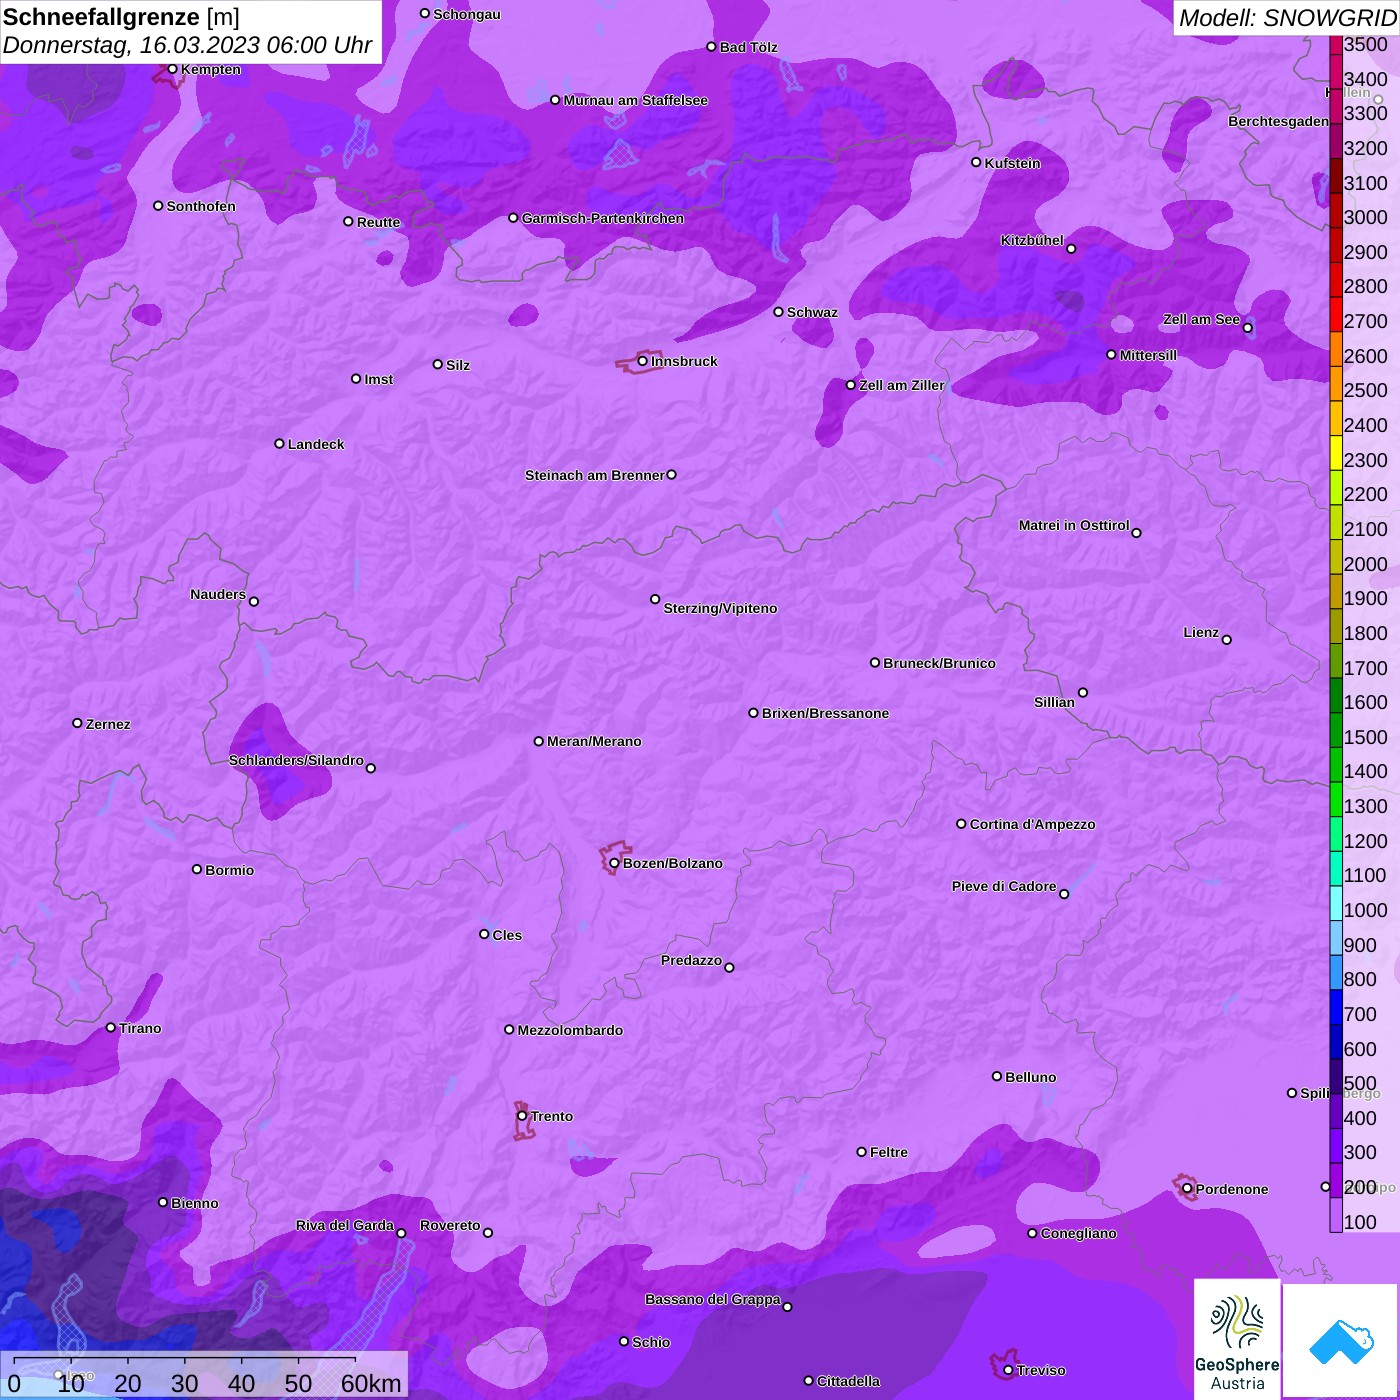Click the Treviso city marker dot
The image size is (1400, 1400).
tap(1008, 1370)
